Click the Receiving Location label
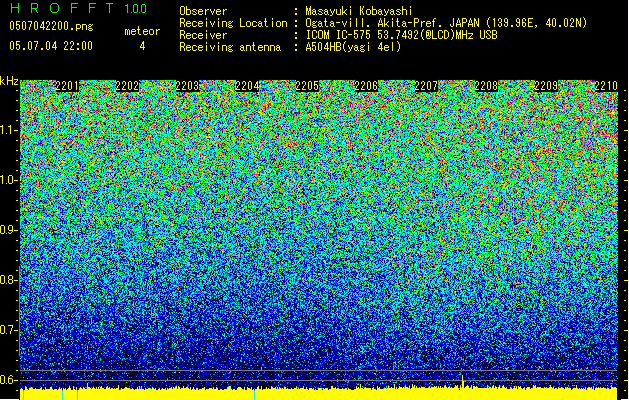The height and width of the screenshot is (400, 629). click(x=233, y=23)
